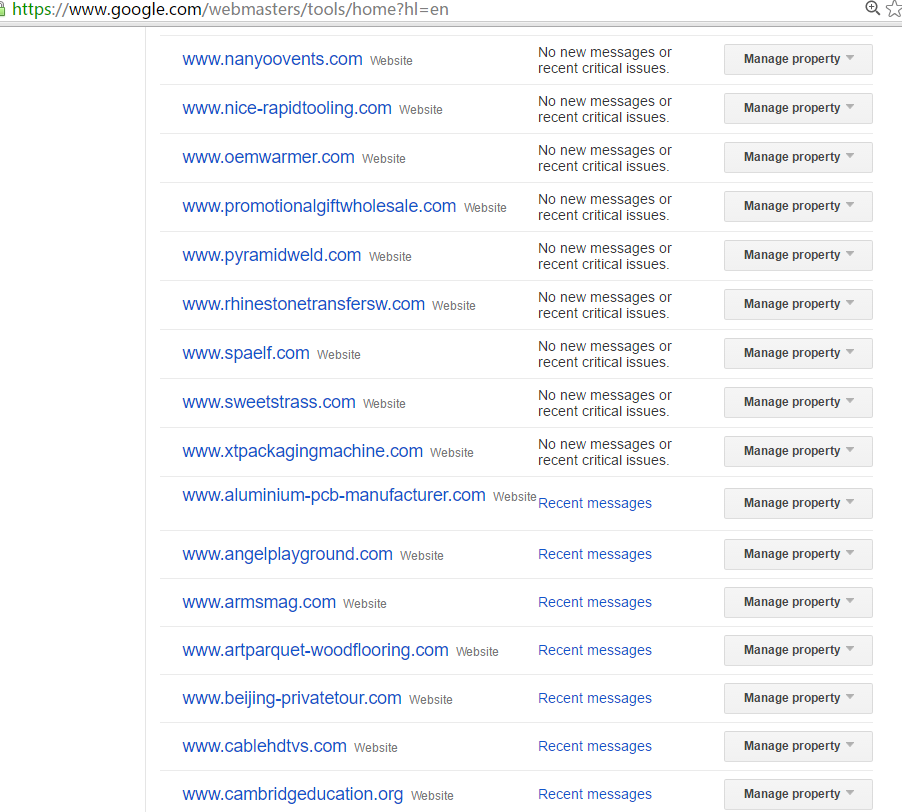Open www.xtpackagingmachine.com link

click(x=302, y=451)
